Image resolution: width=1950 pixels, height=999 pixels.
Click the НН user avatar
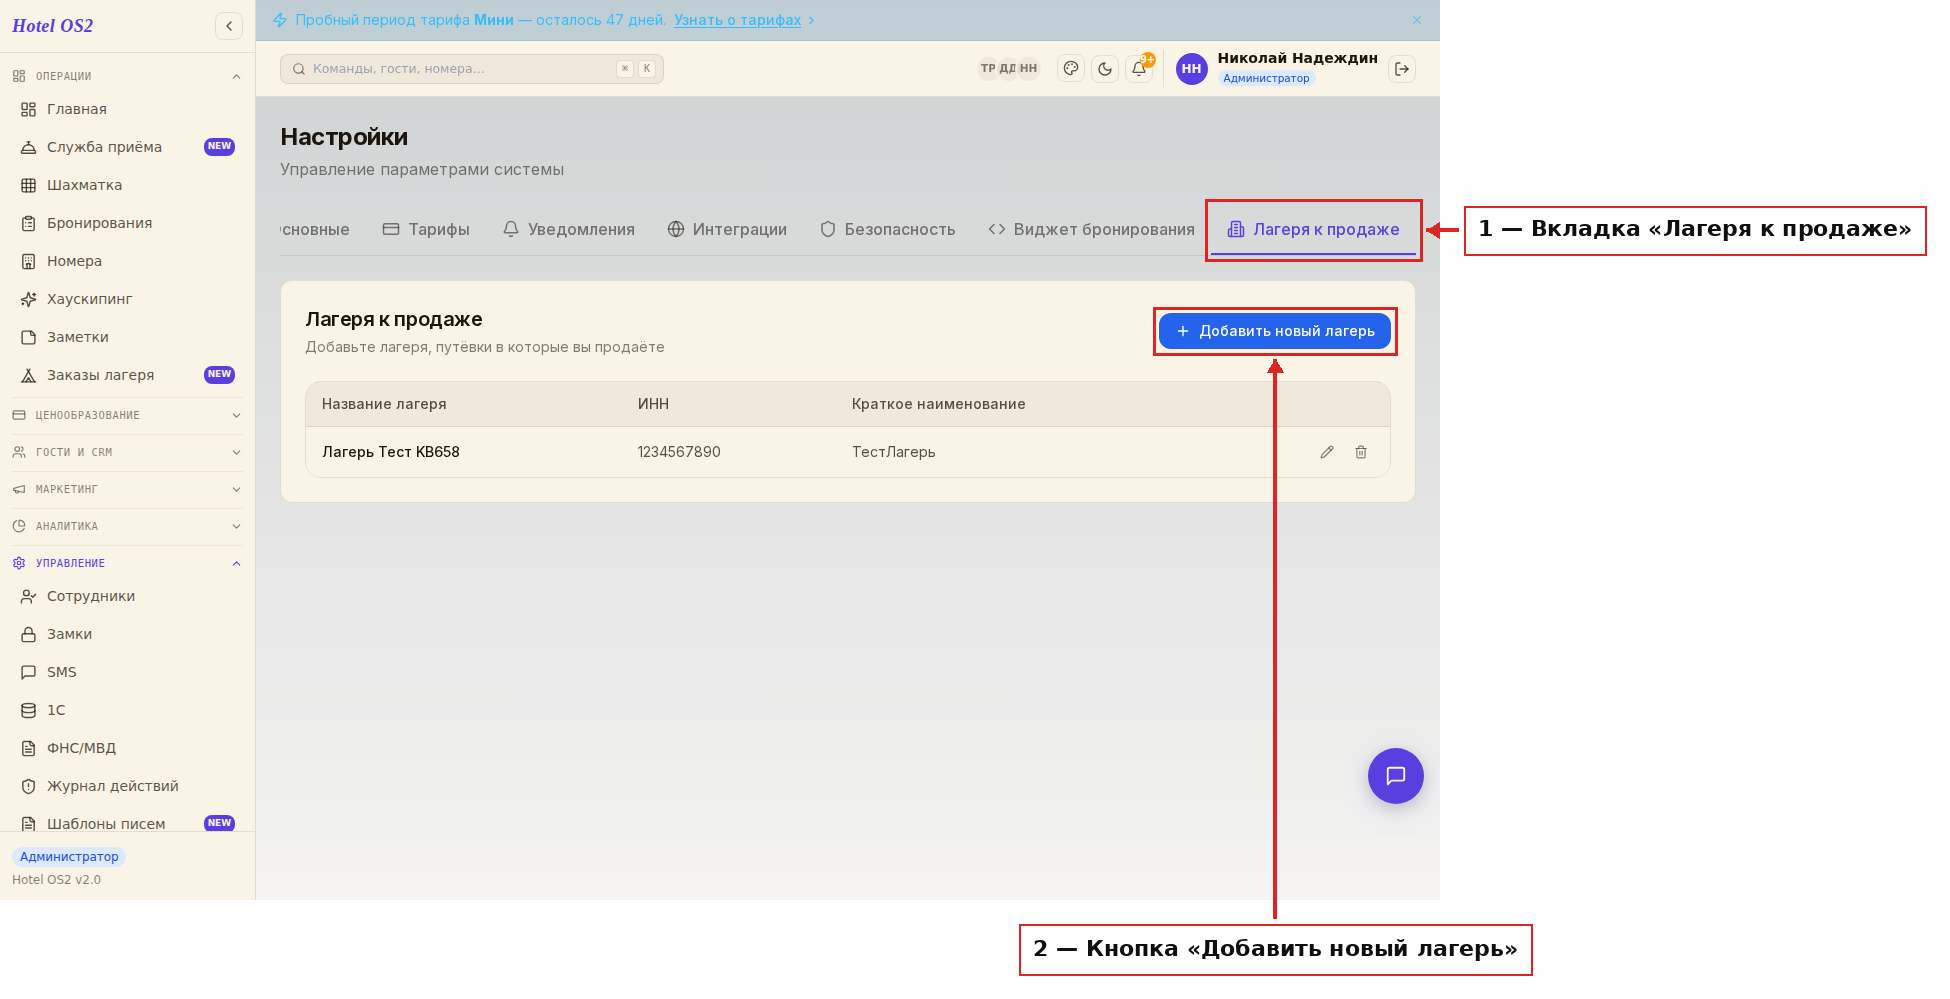click(1191, 69)
